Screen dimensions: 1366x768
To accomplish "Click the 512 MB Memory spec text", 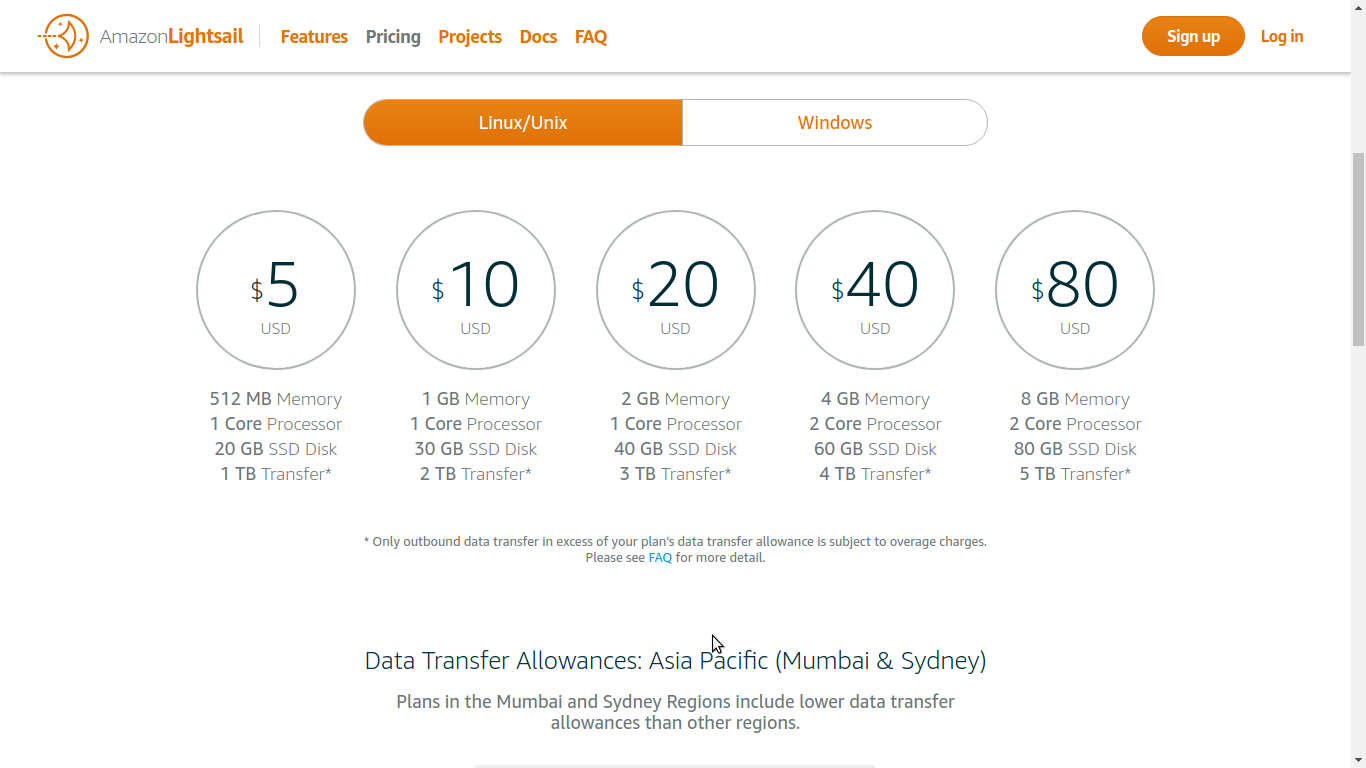I will 276,399.
